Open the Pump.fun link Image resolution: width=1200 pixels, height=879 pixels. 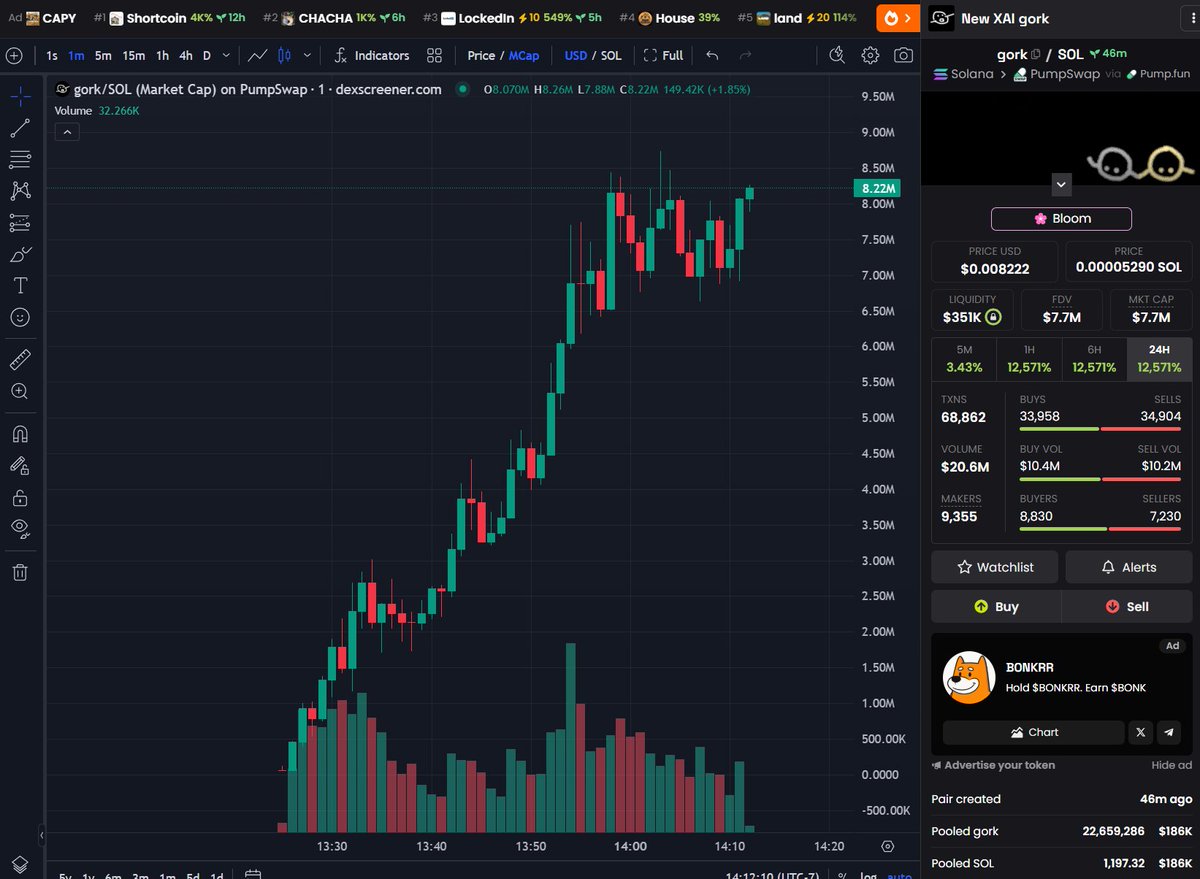click(1158, 74)
